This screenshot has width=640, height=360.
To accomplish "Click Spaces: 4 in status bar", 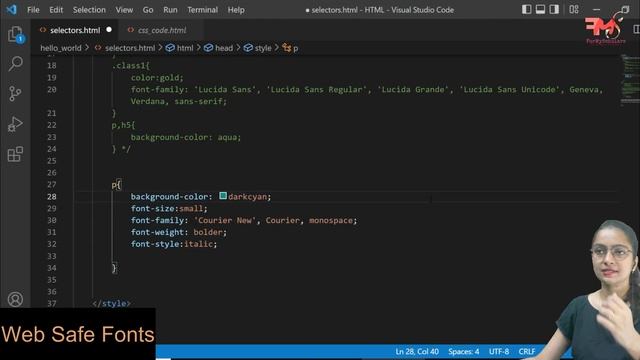I will click(464, 351).
